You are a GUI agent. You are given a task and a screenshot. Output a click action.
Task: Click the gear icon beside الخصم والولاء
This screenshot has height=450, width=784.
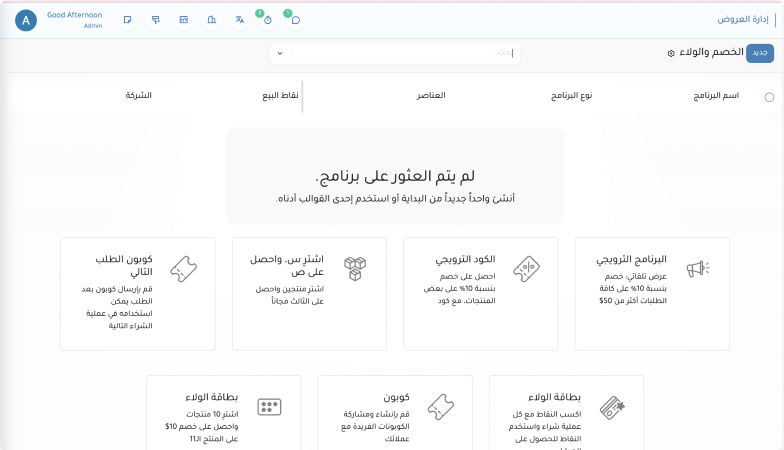click(x=671, y=53)
